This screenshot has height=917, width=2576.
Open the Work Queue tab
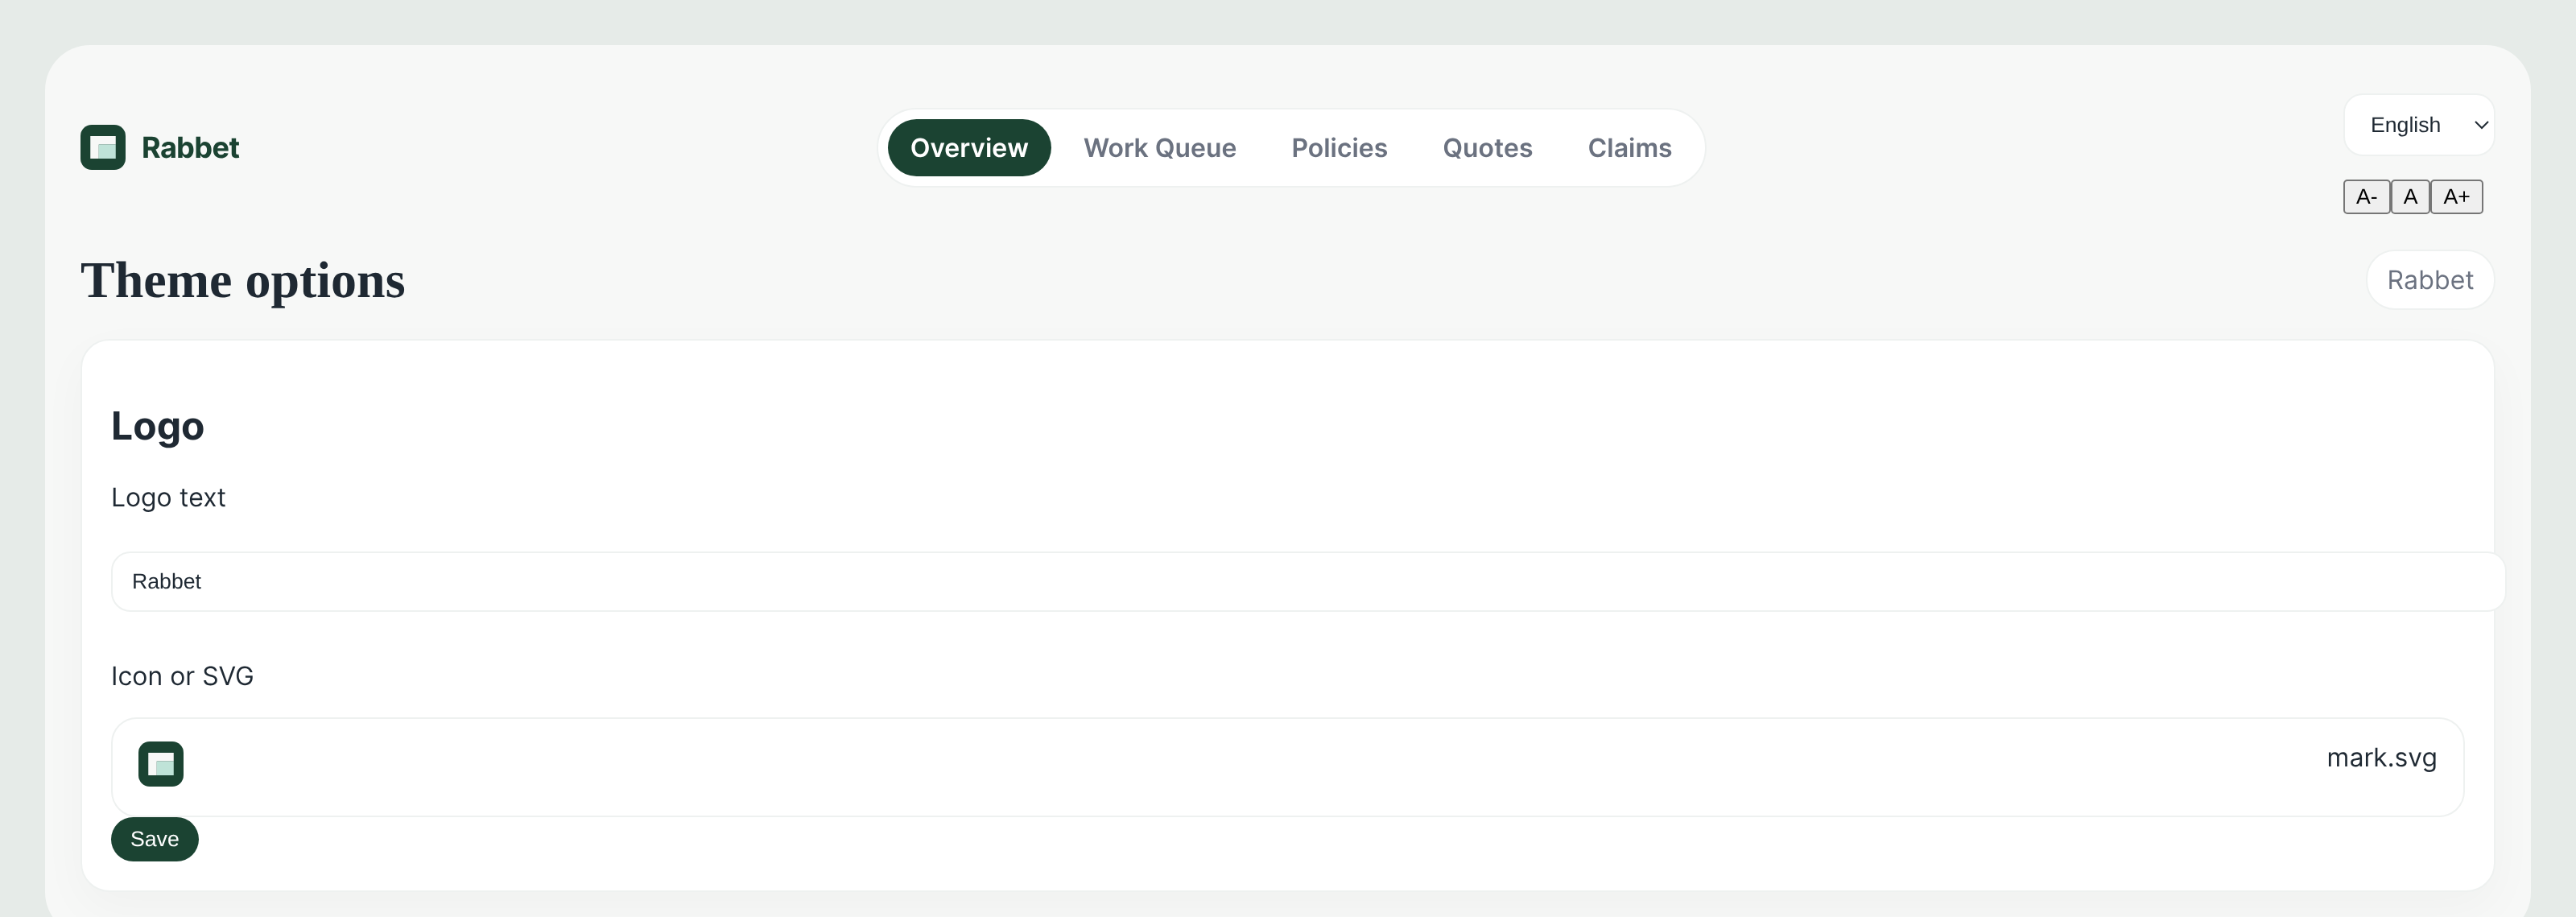pyautogui.click(x=1160, y=148)
